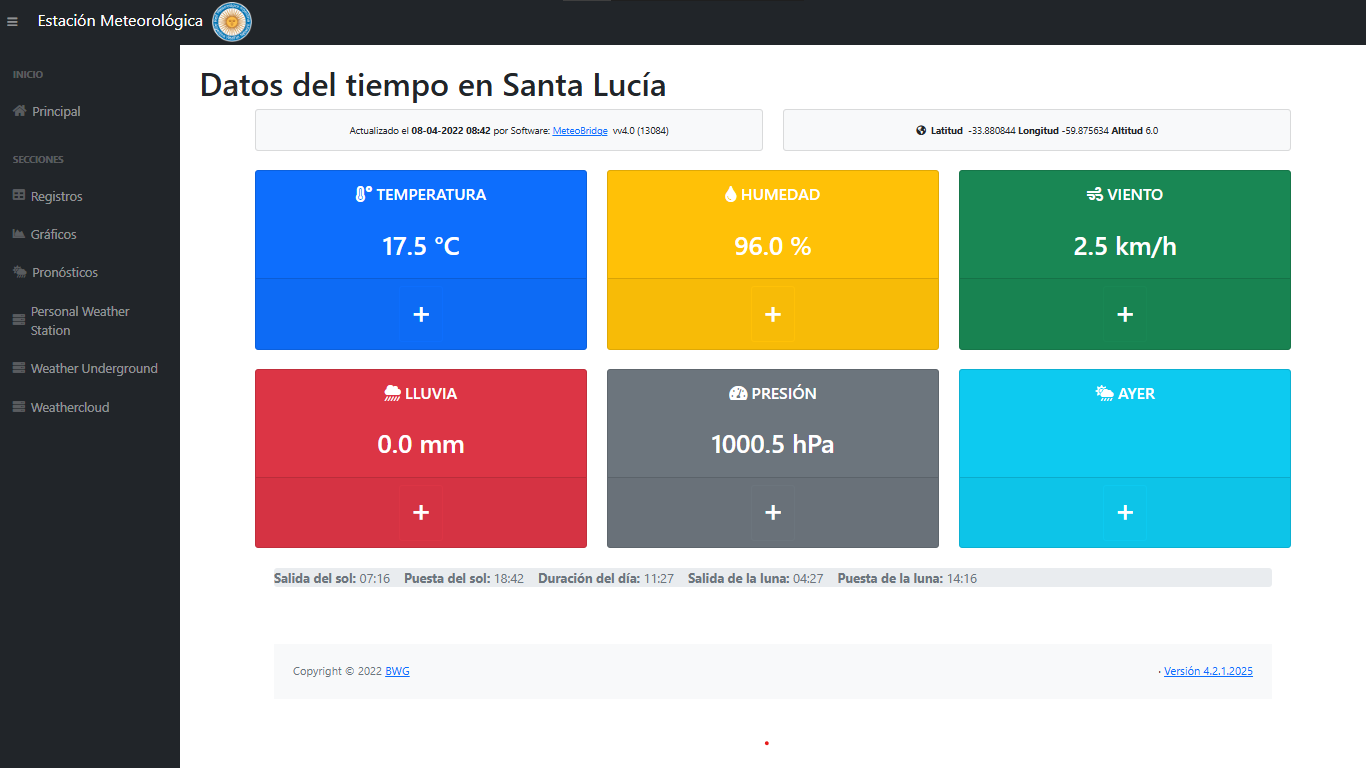Follow the MeteoBridge link
This screenshot has height=768, width=1366.
click(x=580, y=131)
